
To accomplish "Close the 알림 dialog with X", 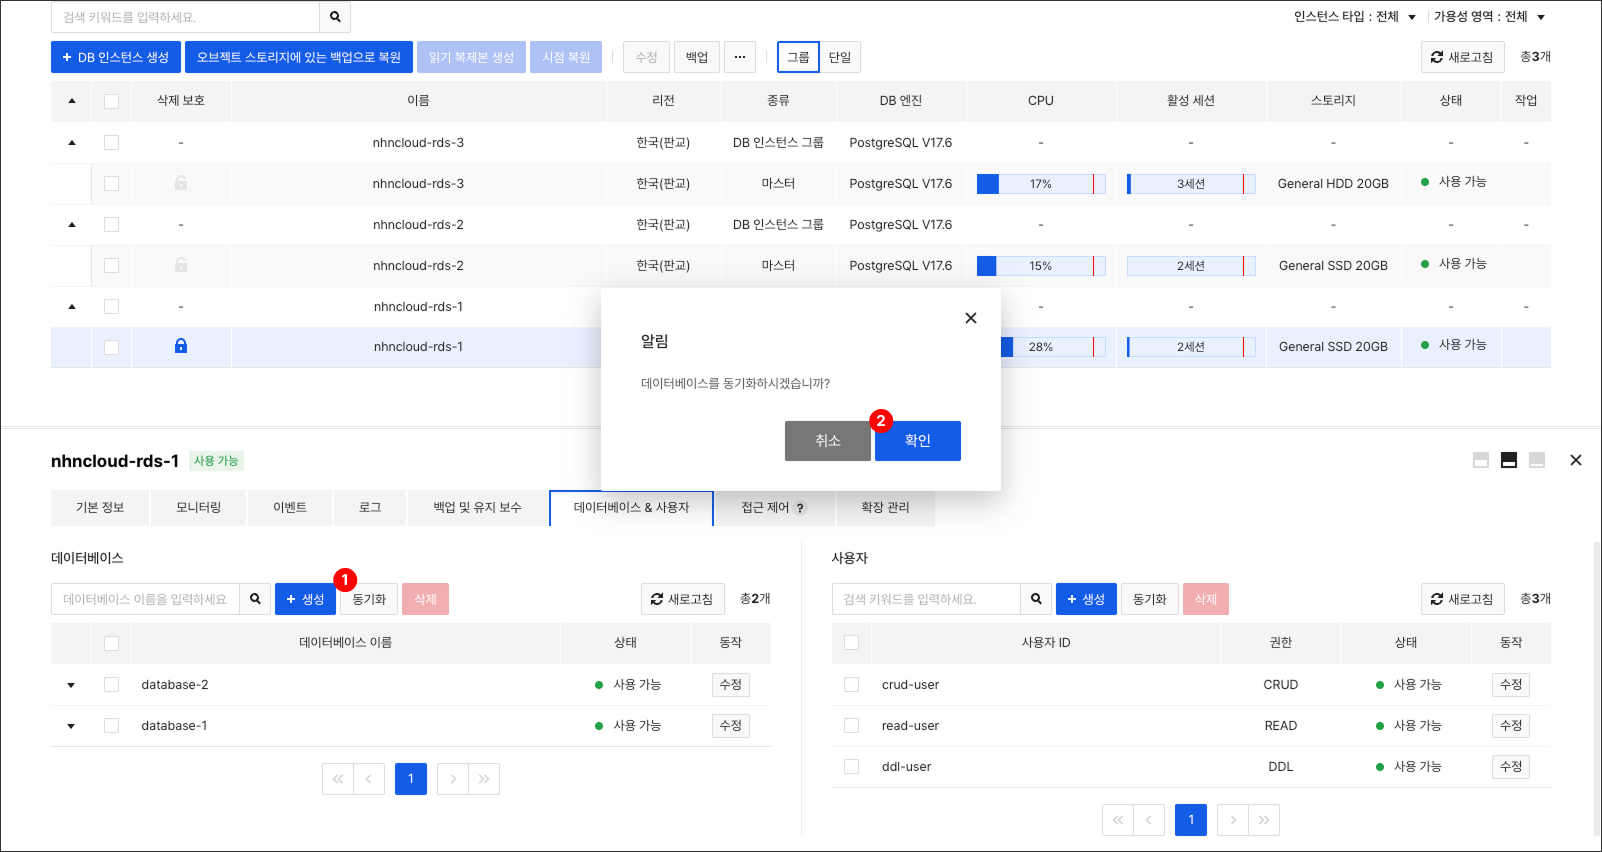I will (x=970, y=318).
